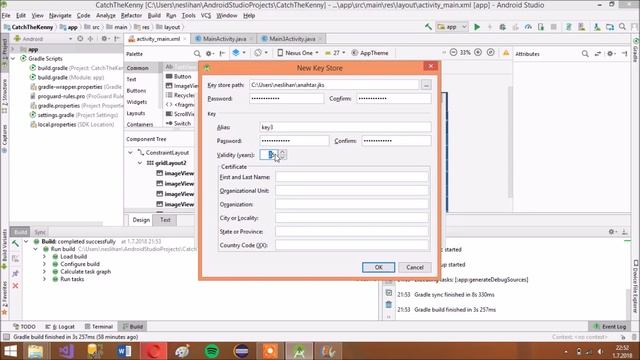This screenshot has width=640, height=360.
Task: Cancel the New Key Store dialog
Action: pos(415,267)
